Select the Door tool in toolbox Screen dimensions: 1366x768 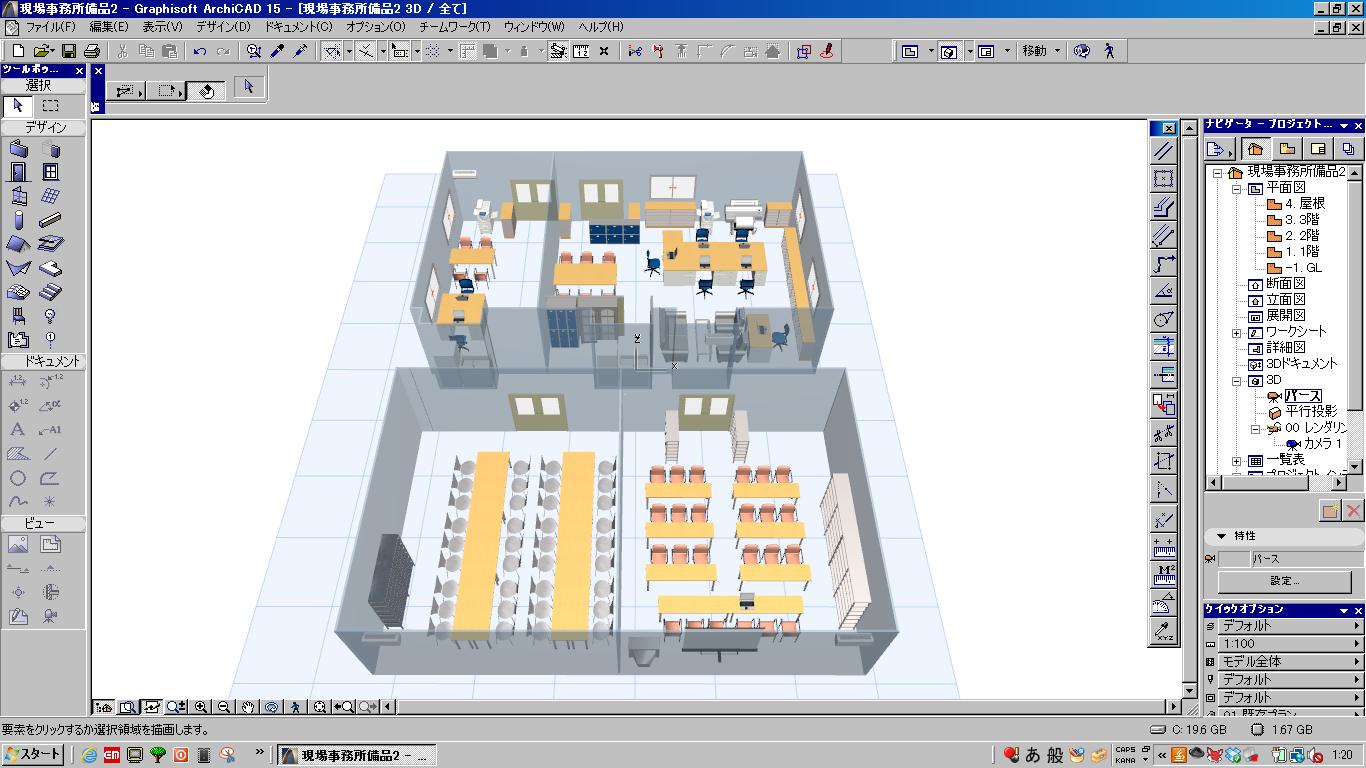point(18,172)
